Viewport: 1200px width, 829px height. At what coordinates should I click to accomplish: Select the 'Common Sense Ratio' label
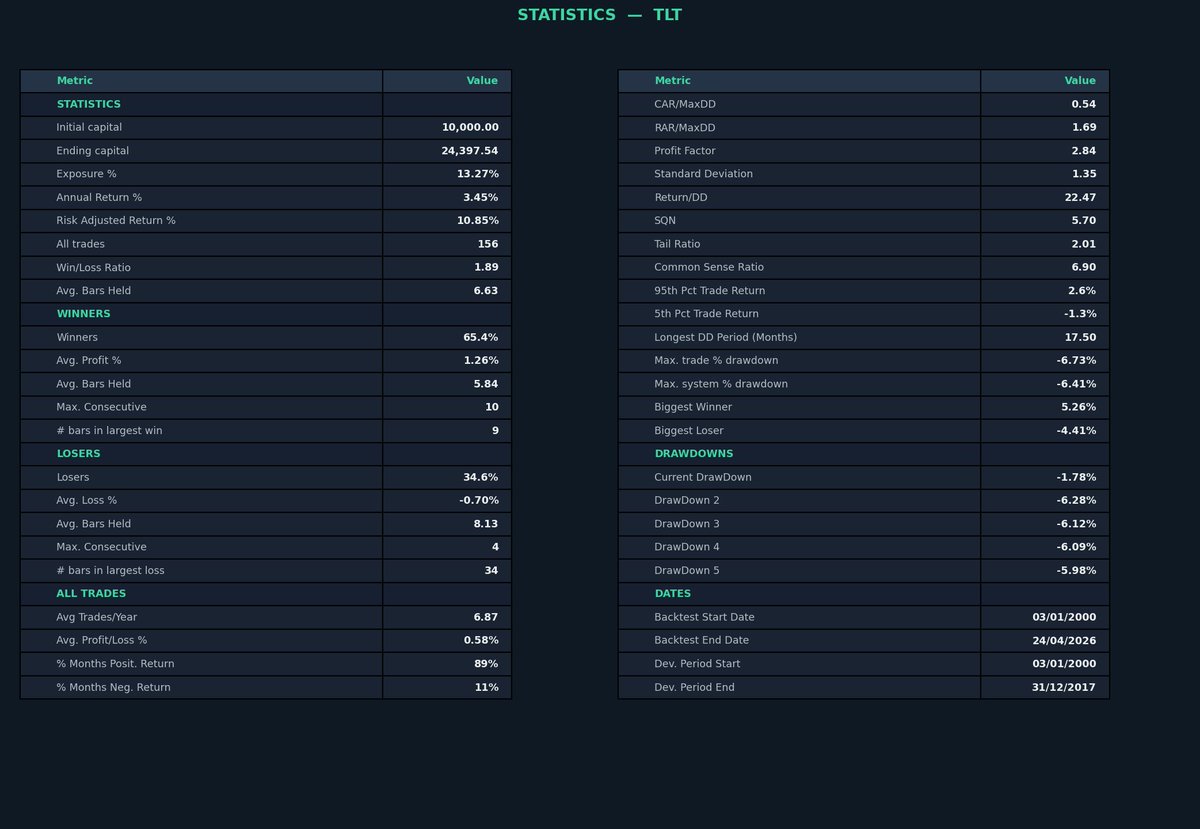[x=709, y=268]
